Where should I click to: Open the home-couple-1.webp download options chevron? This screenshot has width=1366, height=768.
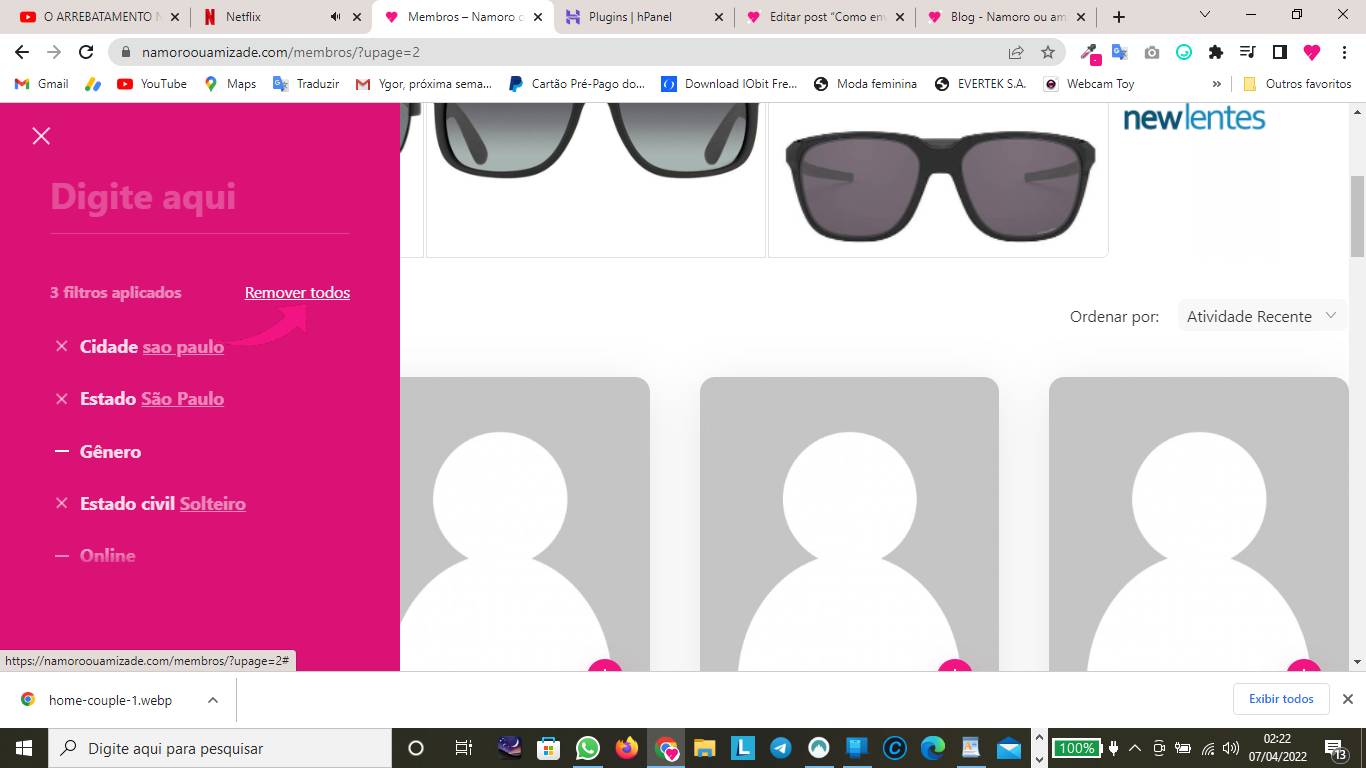[213, 700]
